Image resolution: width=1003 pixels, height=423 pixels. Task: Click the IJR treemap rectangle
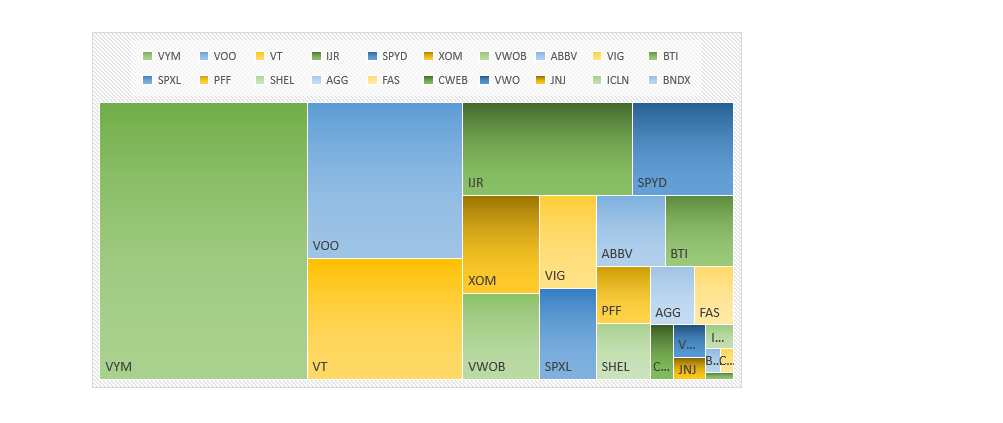pos(546,148)
